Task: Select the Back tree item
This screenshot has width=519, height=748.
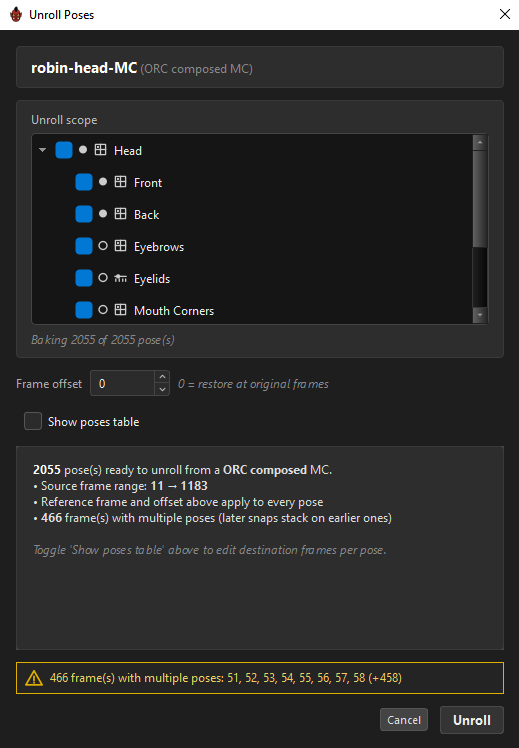Action: pos(146,215)
